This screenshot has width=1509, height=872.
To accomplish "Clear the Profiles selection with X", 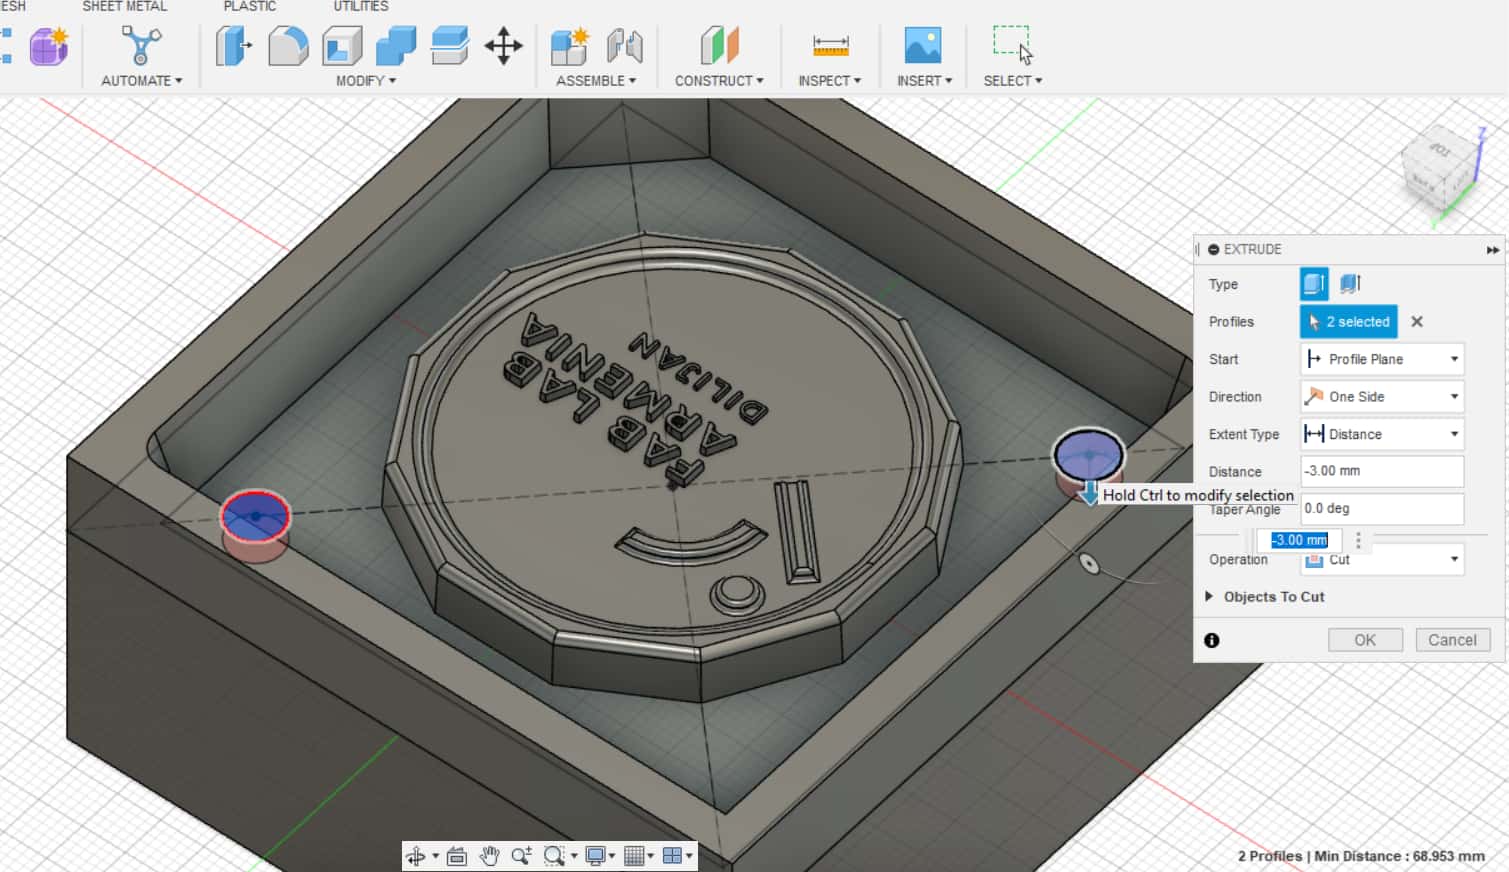I will [1416, 322].
